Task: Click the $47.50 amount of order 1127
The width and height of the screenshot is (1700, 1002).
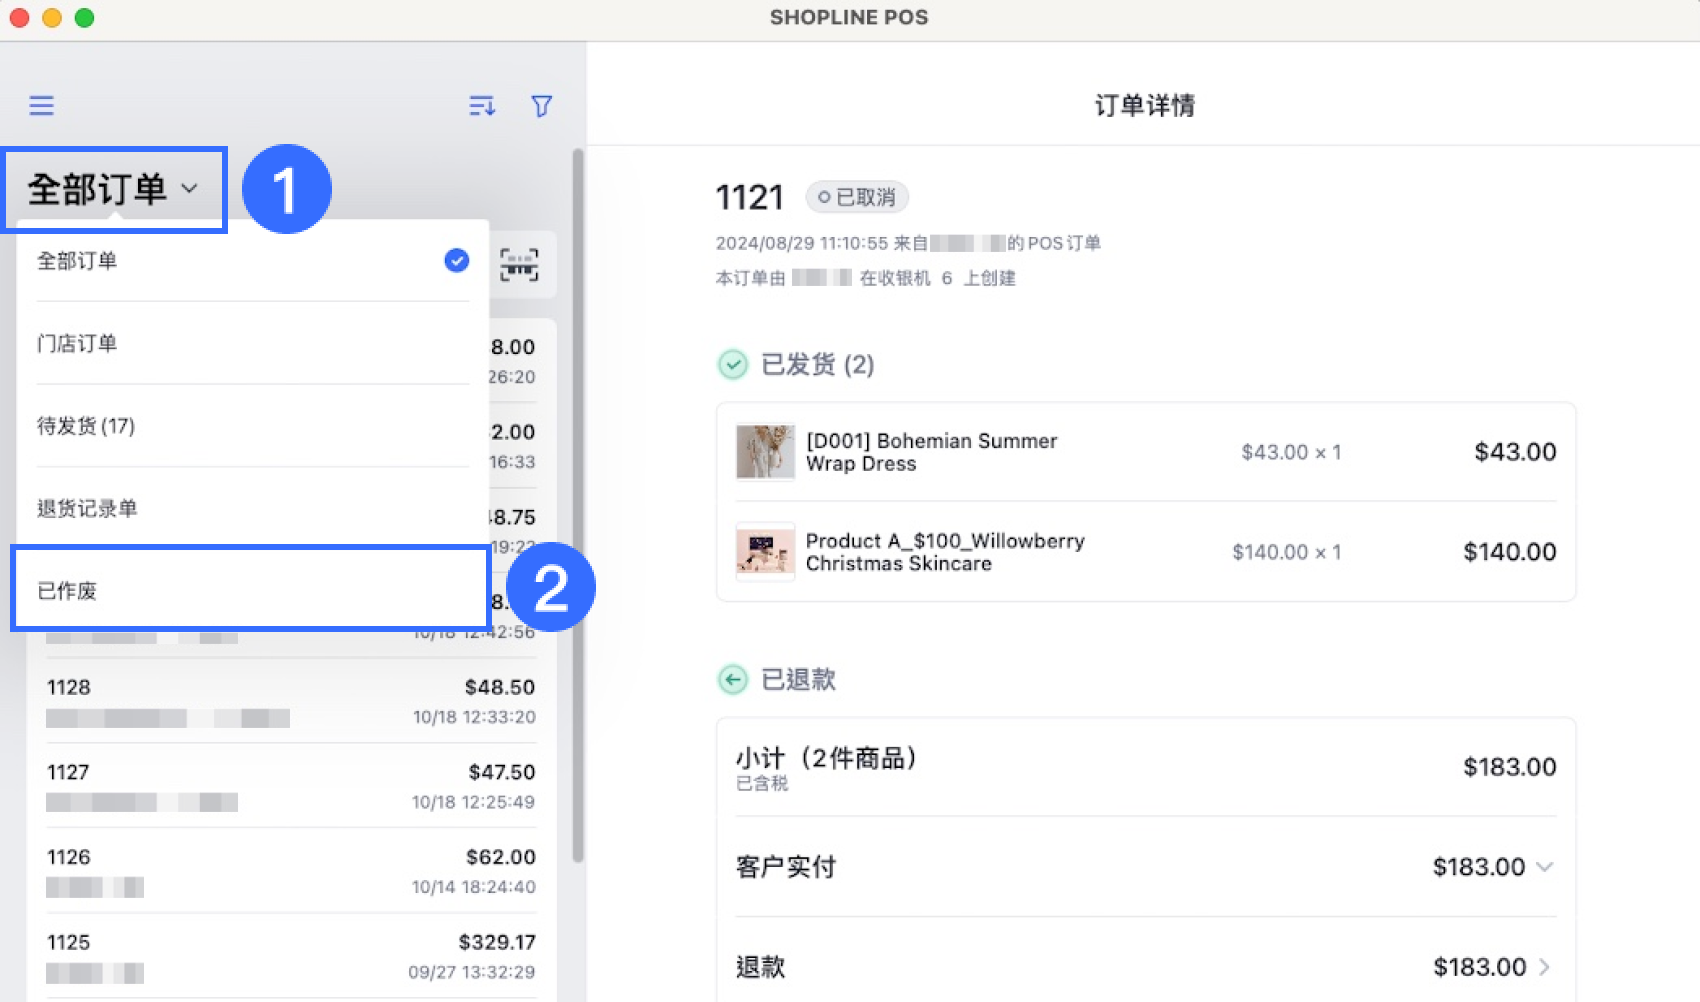Action: (x=502, y=772)
